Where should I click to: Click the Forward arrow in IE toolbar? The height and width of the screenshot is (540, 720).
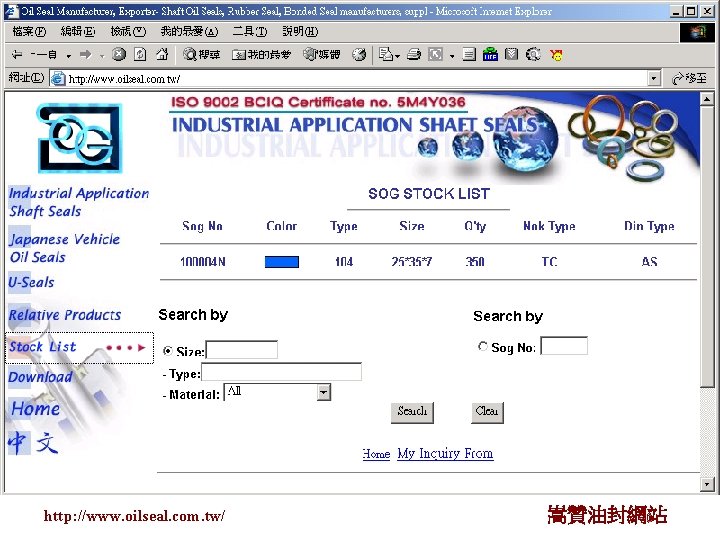click(x=85, y=55)
